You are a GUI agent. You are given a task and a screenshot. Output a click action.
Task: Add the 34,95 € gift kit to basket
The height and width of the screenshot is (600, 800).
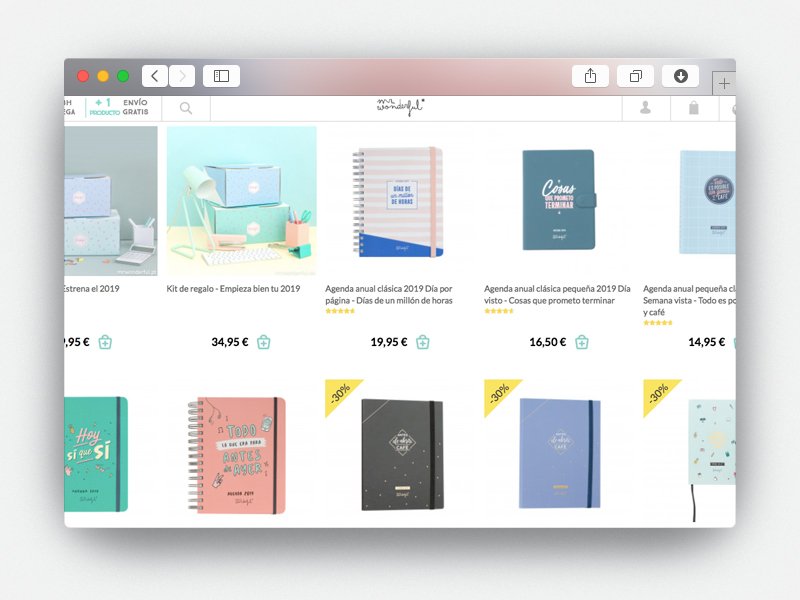[264, 342]
